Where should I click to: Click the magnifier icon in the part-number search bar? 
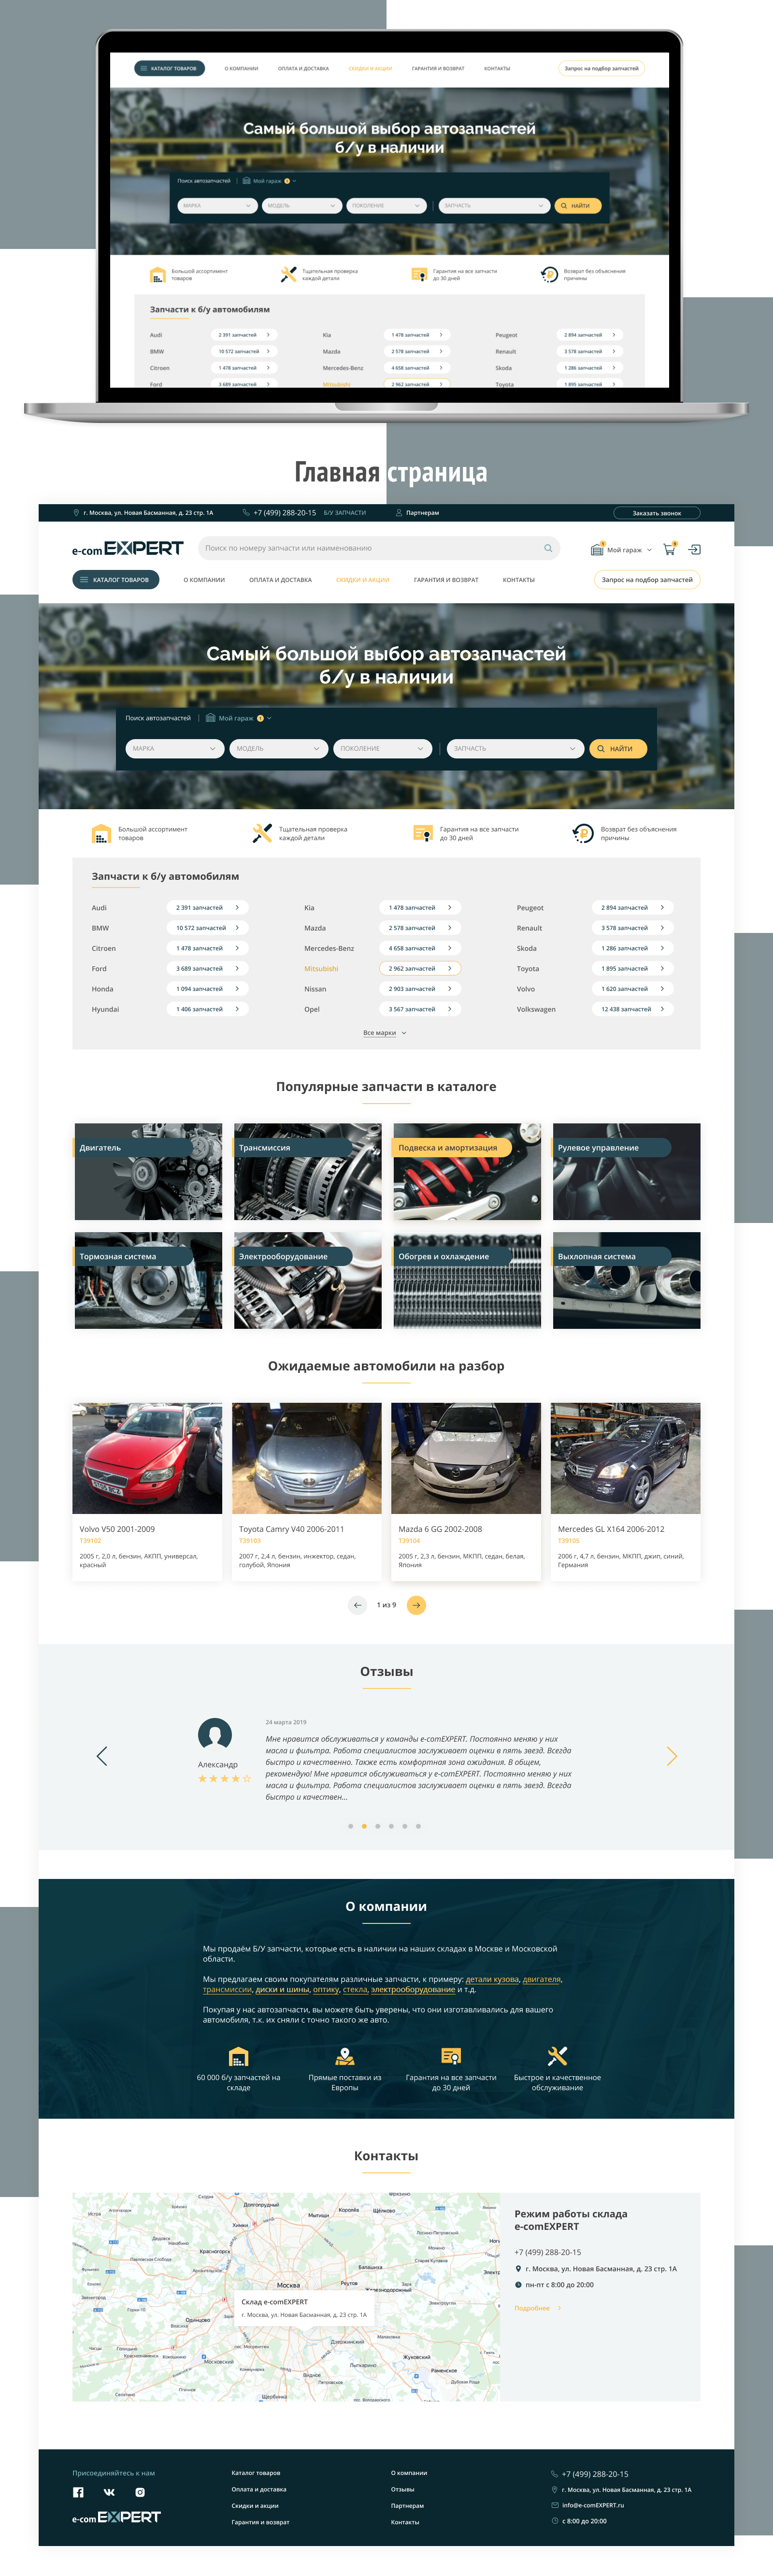tap(548, 548)
